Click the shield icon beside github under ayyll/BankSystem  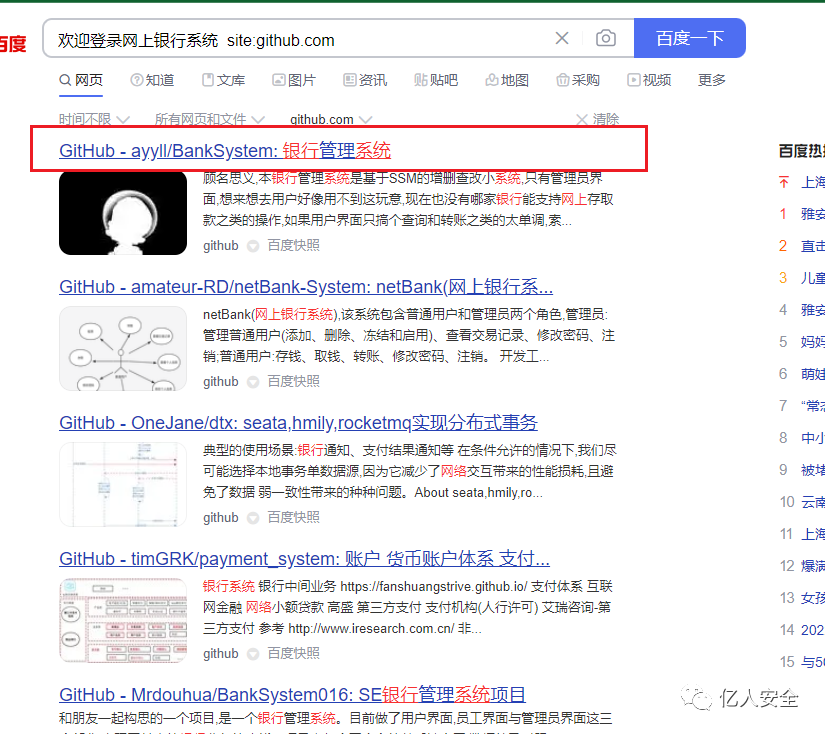(x=253, y=246)
